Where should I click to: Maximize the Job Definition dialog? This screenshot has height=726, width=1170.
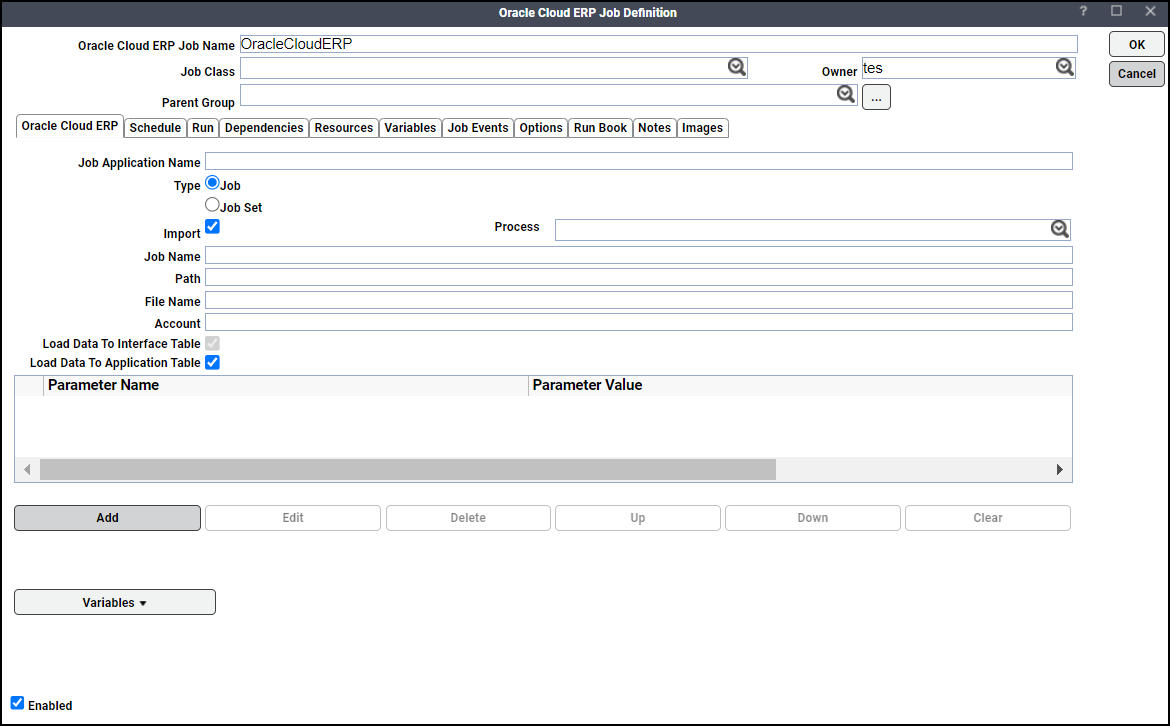coord(1116,11)
